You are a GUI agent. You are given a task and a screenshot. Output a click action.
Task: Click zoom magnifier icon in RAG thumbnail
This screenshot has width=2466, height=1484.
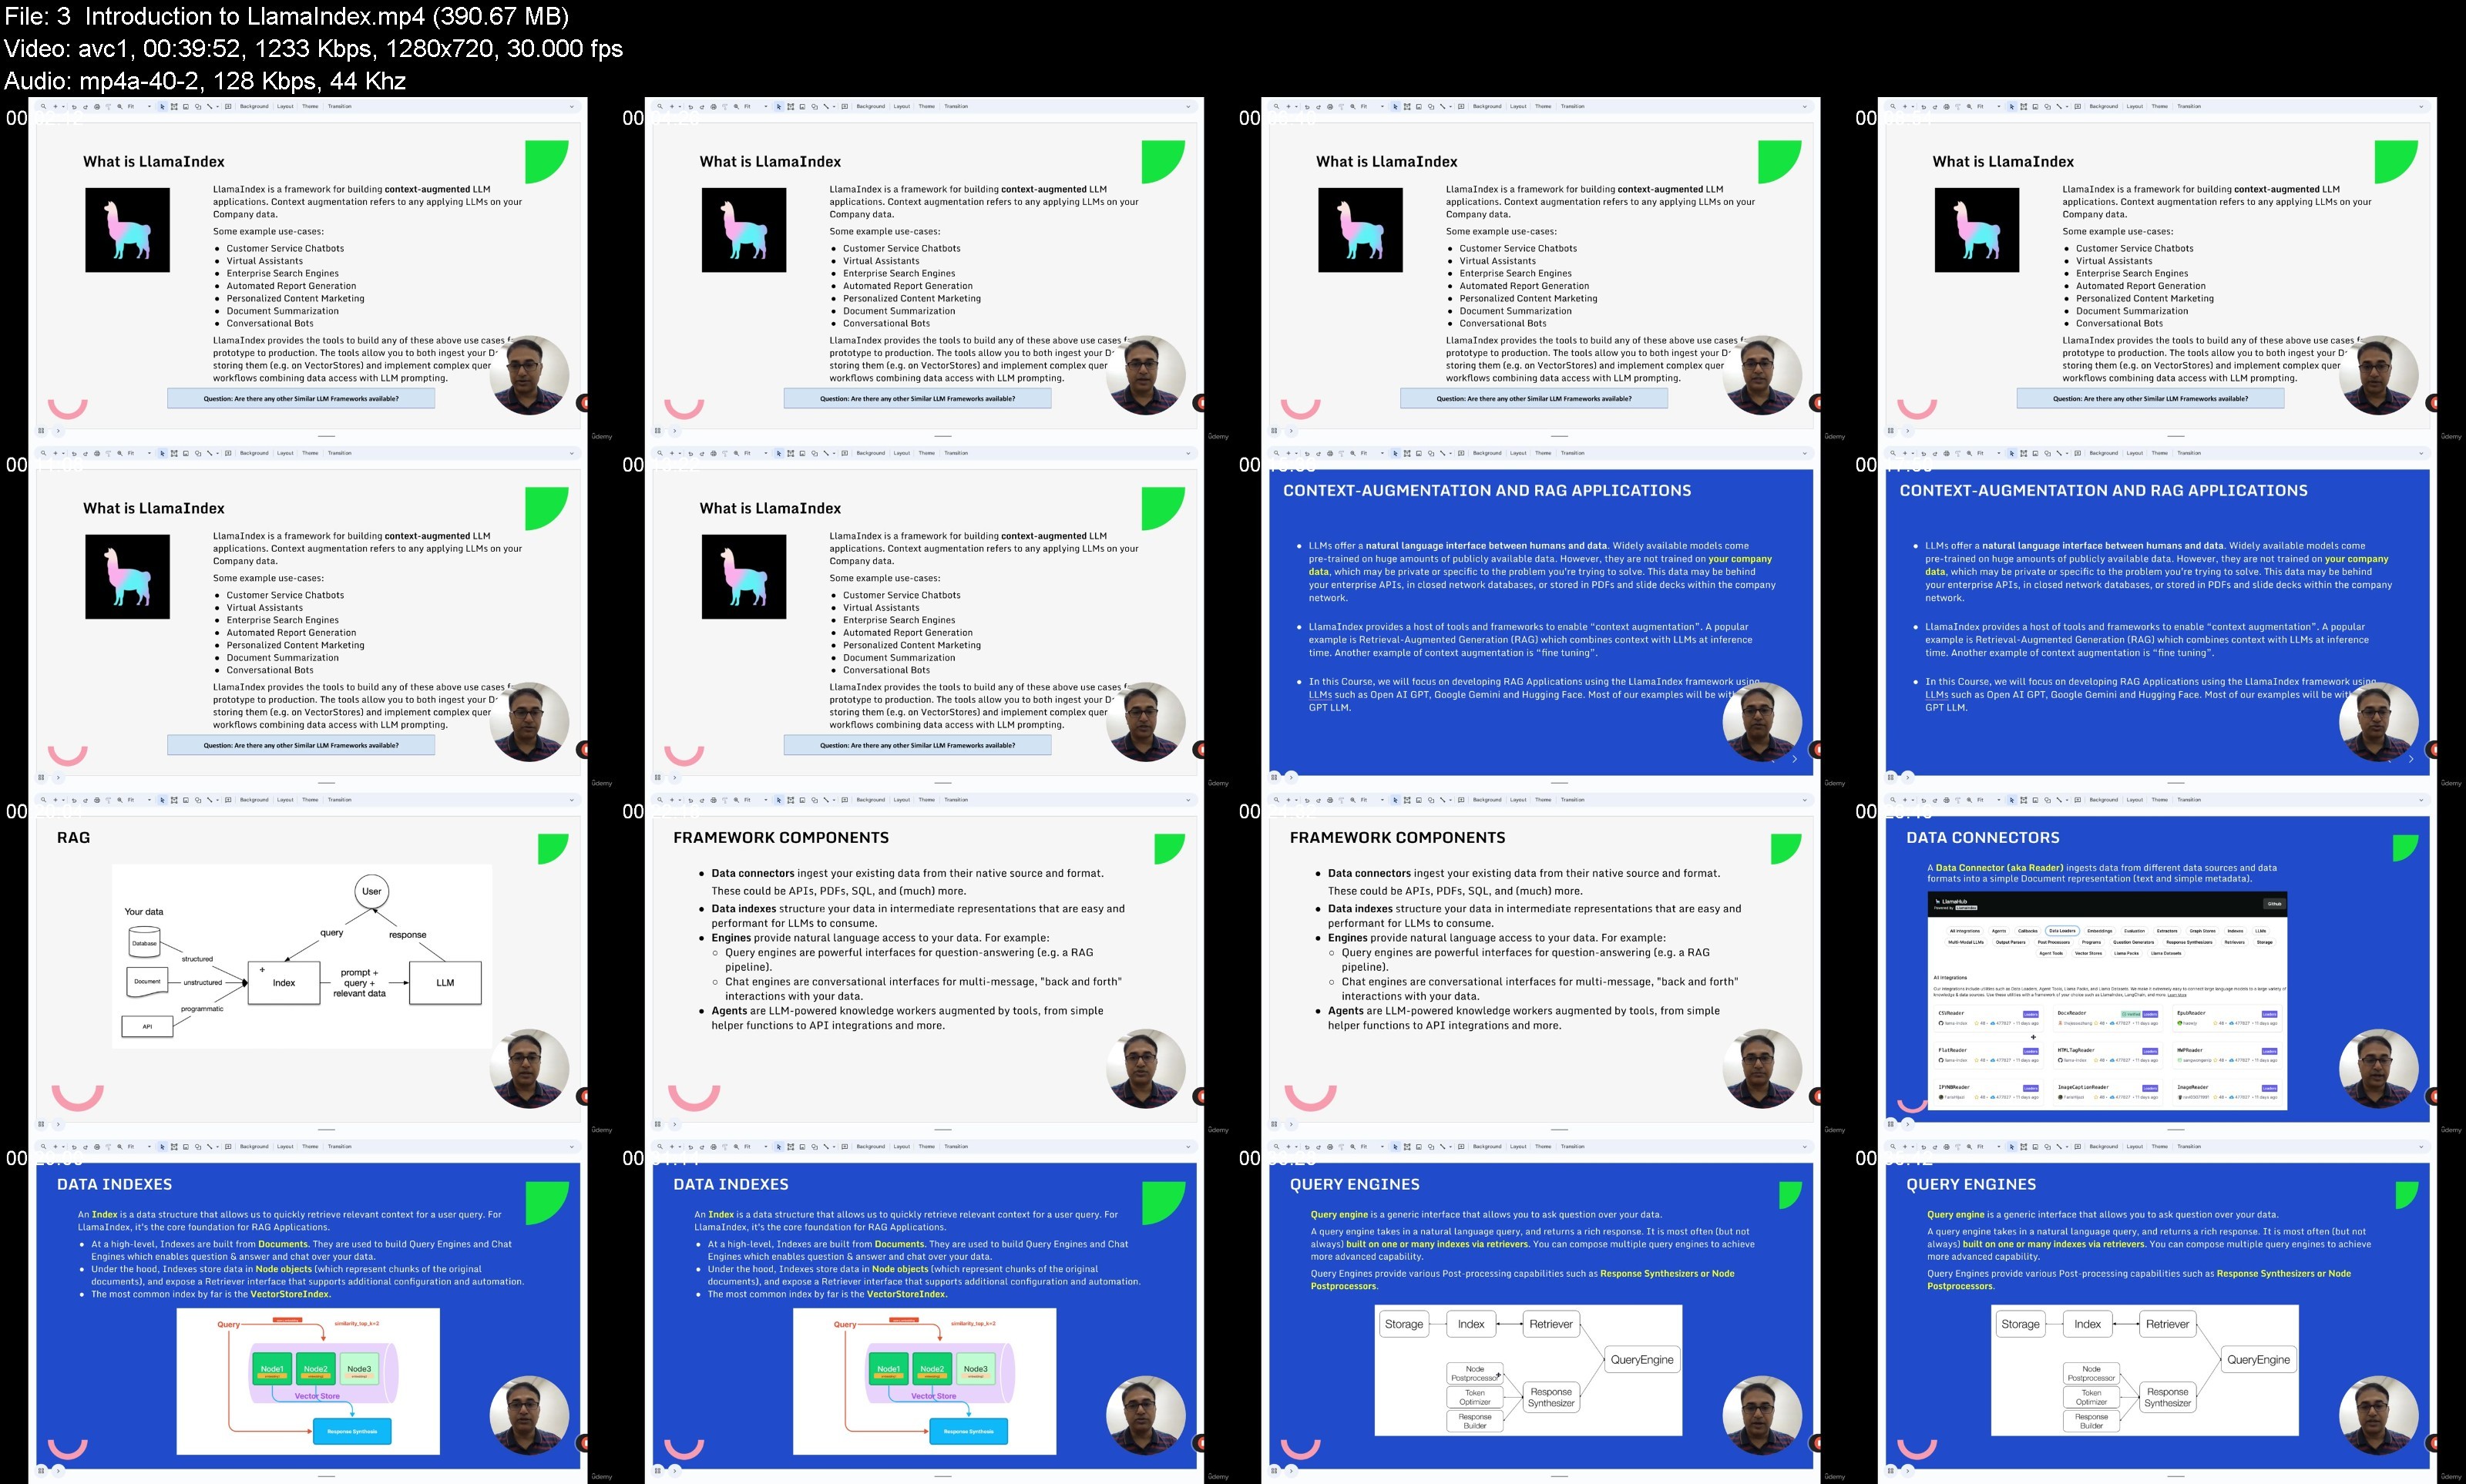[120, 801]
